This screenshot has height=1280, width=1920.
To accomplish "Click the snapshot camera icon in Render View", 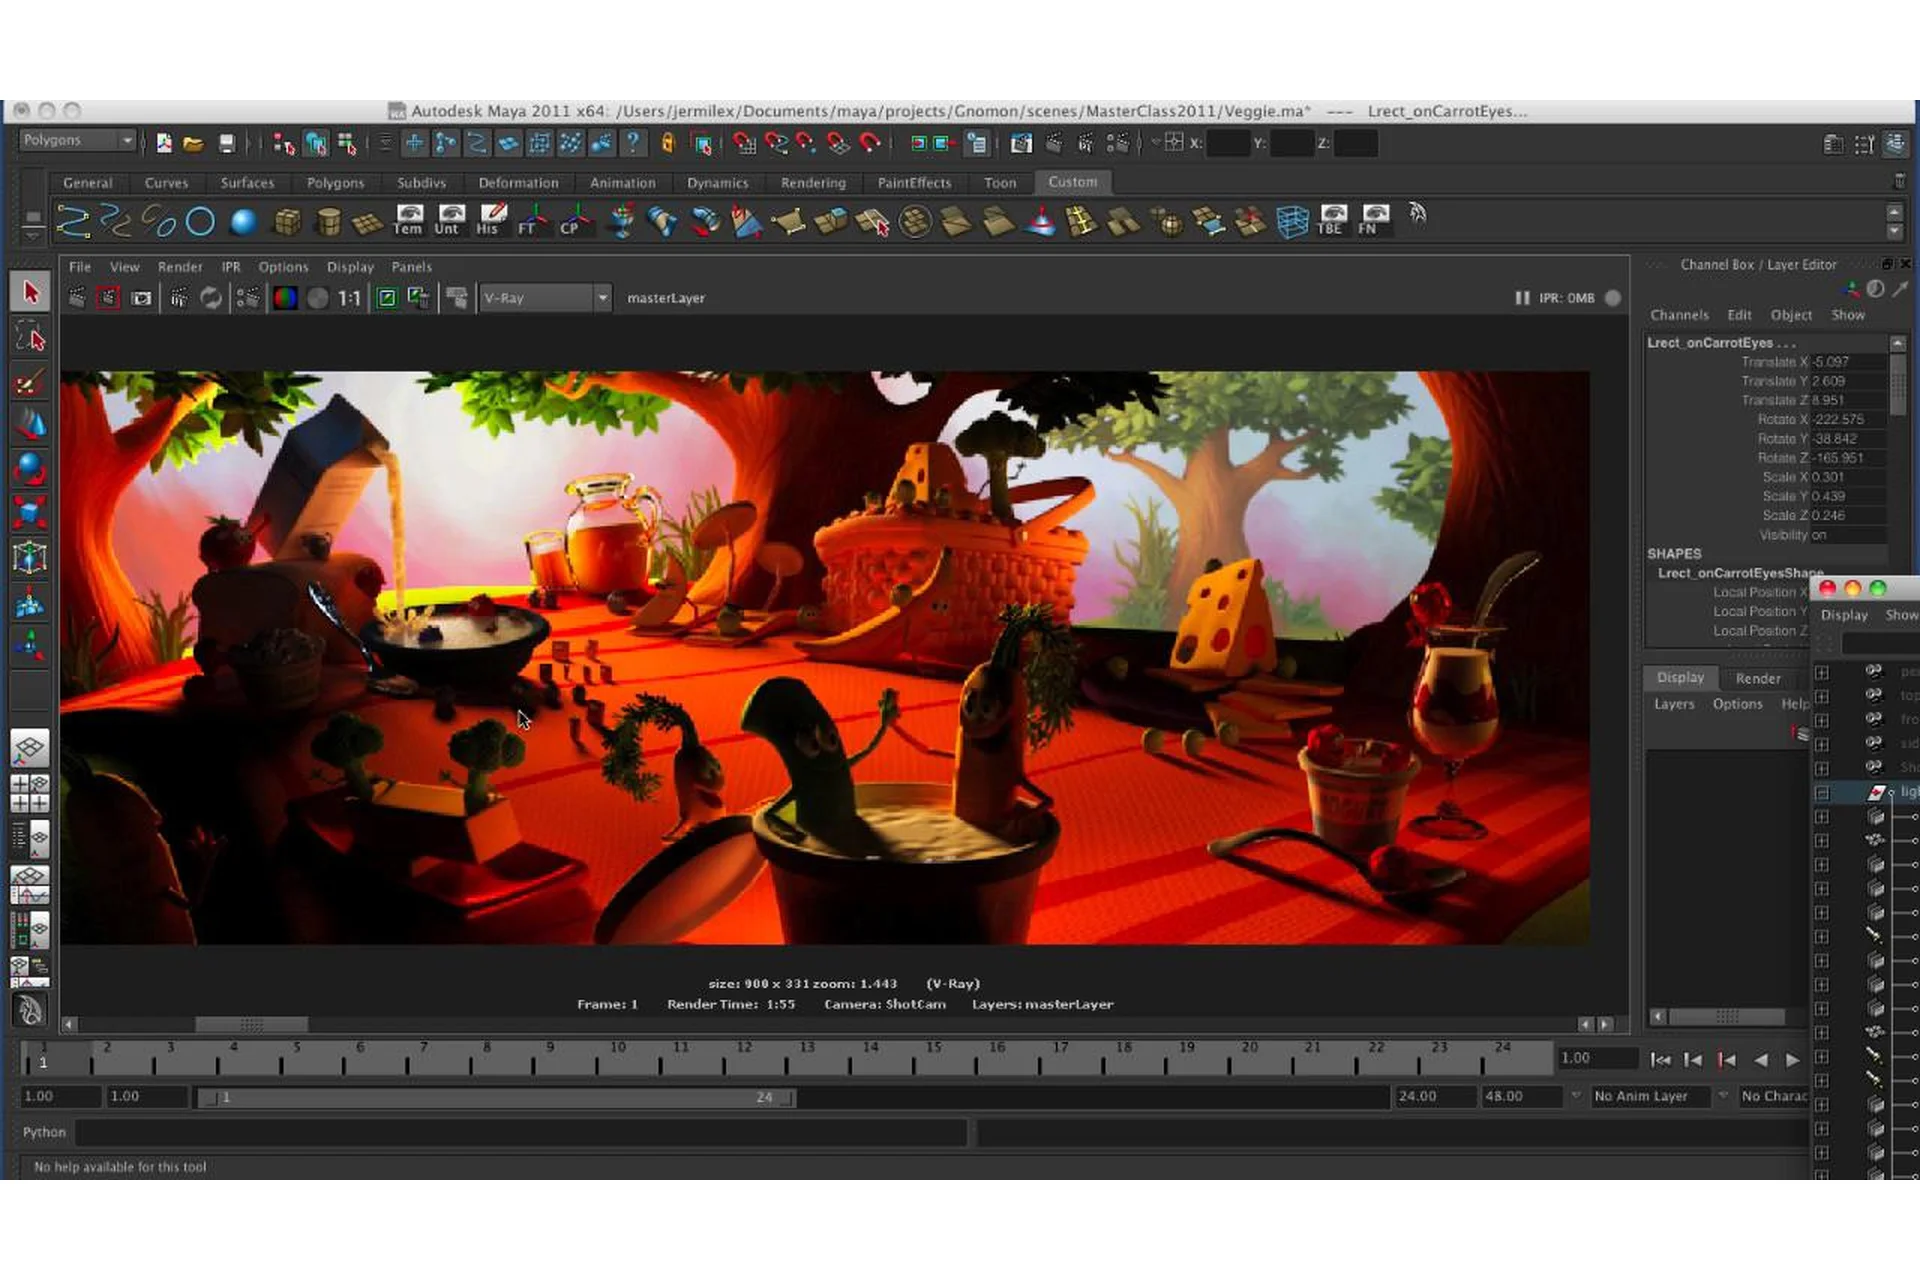I will (x=141, y=298).
